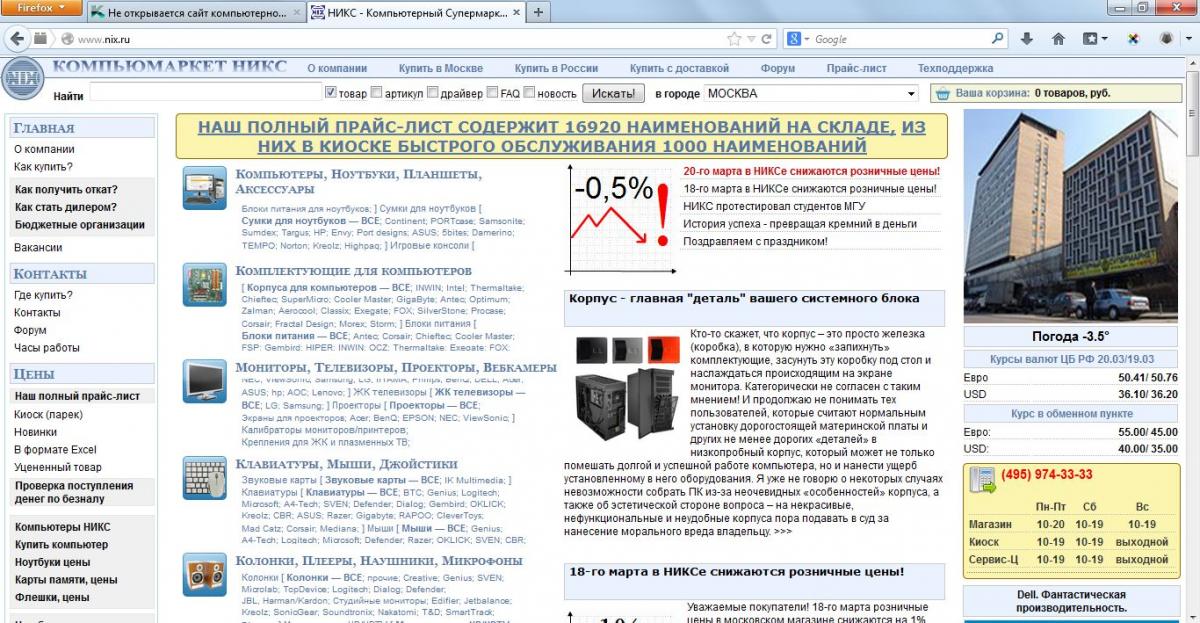Reload the page with the refresh icon

tap(767, 39)
